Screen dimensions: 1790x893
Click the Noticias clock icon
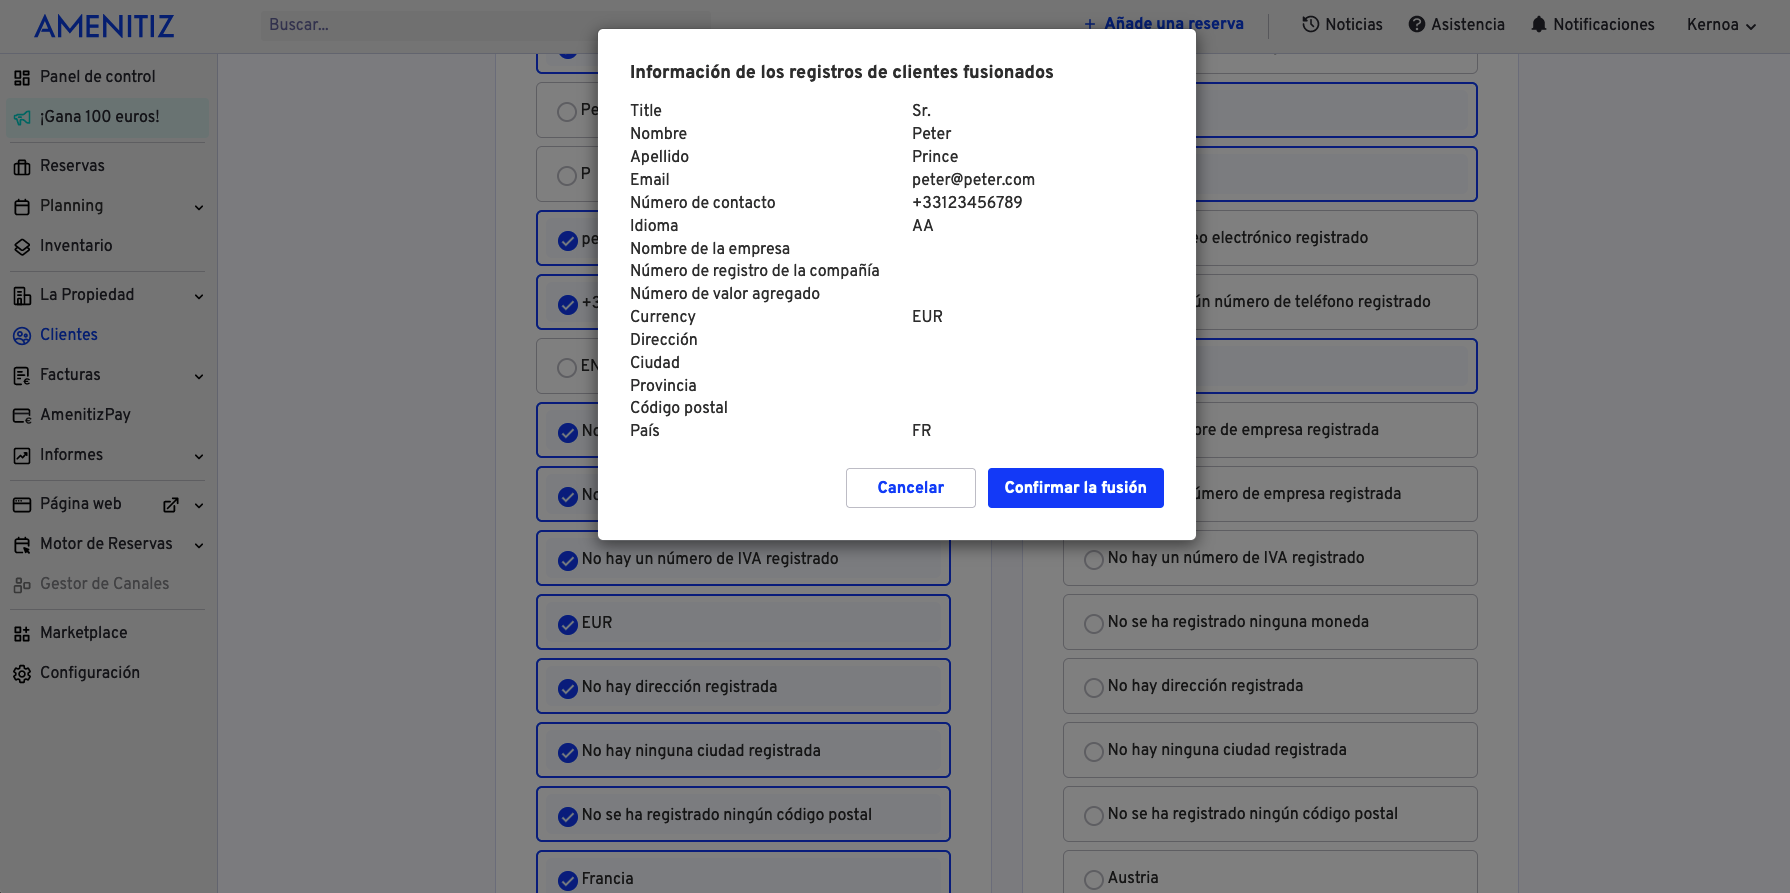point(1311,24)
